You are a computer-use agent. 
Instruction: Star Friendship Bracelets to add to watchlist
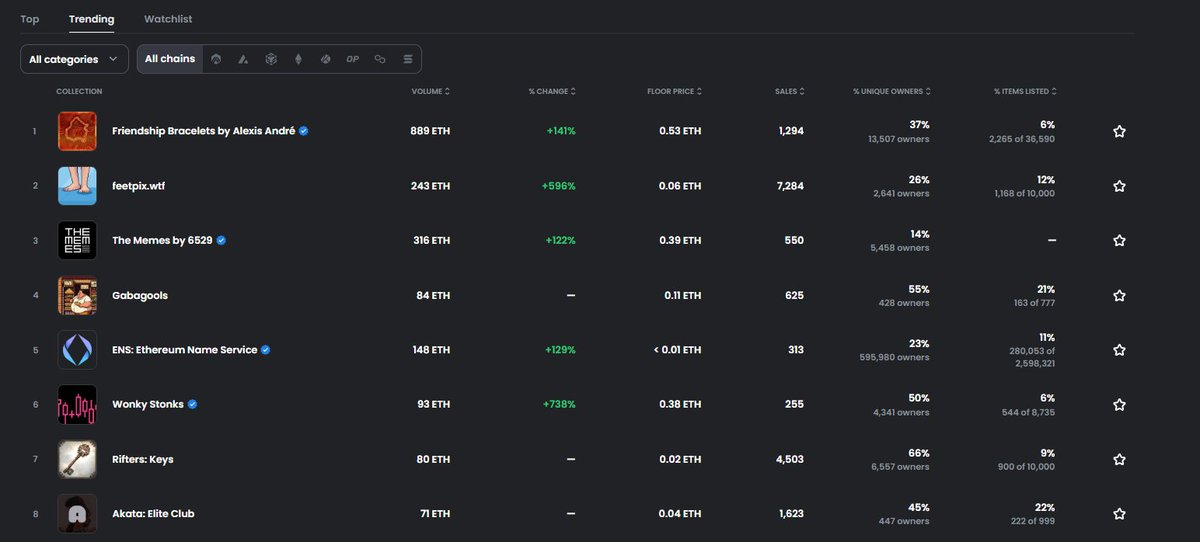[x=1119, y=131]
